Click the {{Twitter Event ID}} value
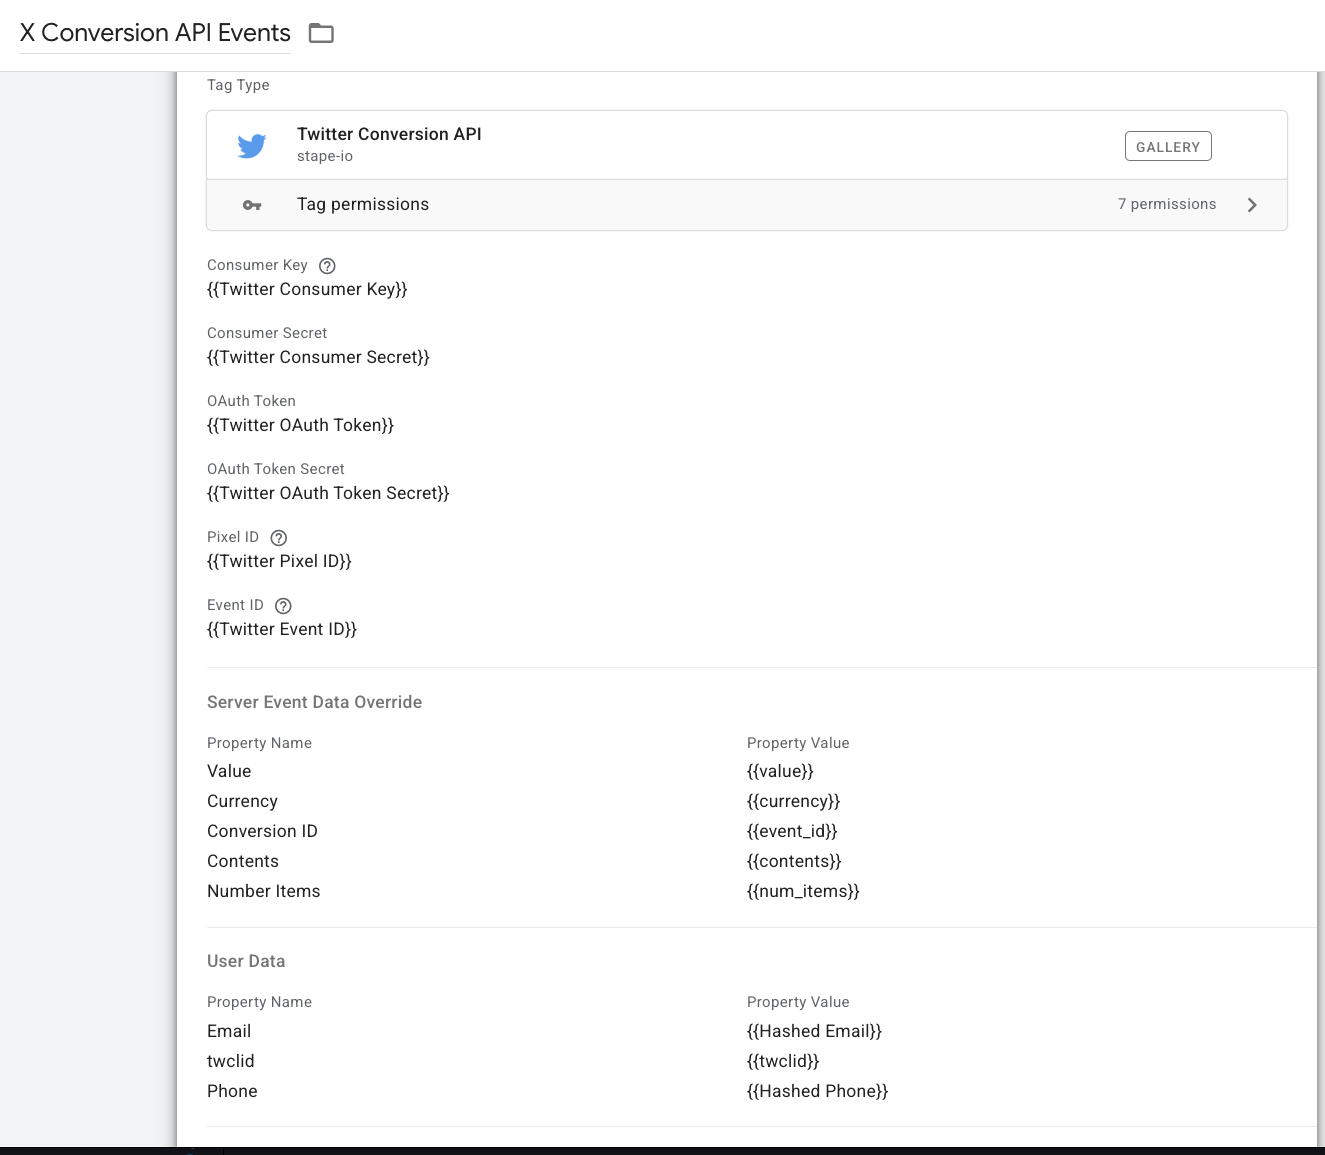 (282, 630)
